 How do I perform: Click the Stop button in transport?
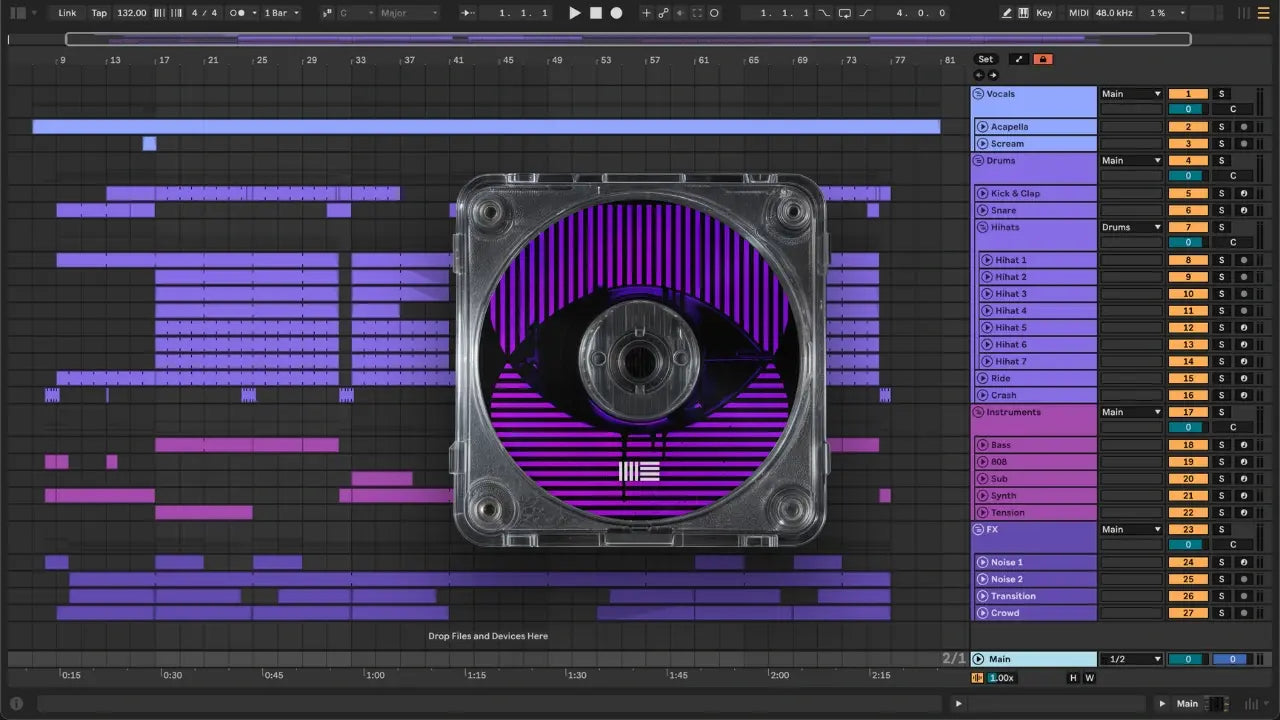pos(595,13)
